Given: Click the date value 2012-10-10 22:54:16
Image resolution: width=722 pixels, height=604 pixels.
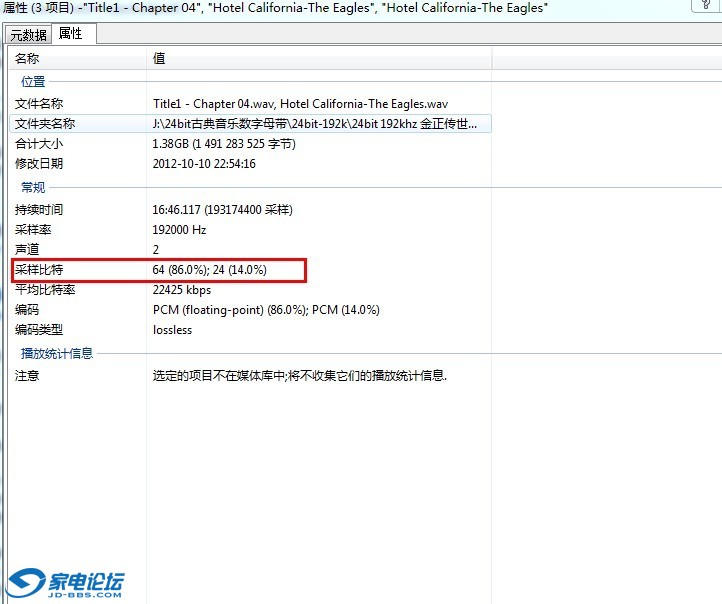Looking at the screenshot, I should click(204, 163).
